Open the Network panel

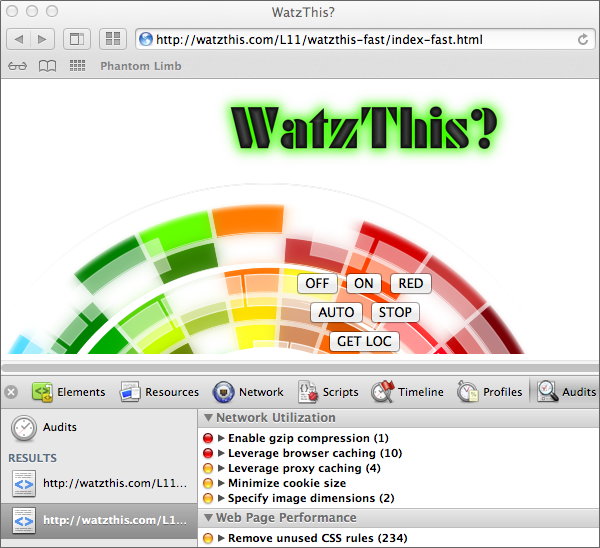tap(248, 392)
